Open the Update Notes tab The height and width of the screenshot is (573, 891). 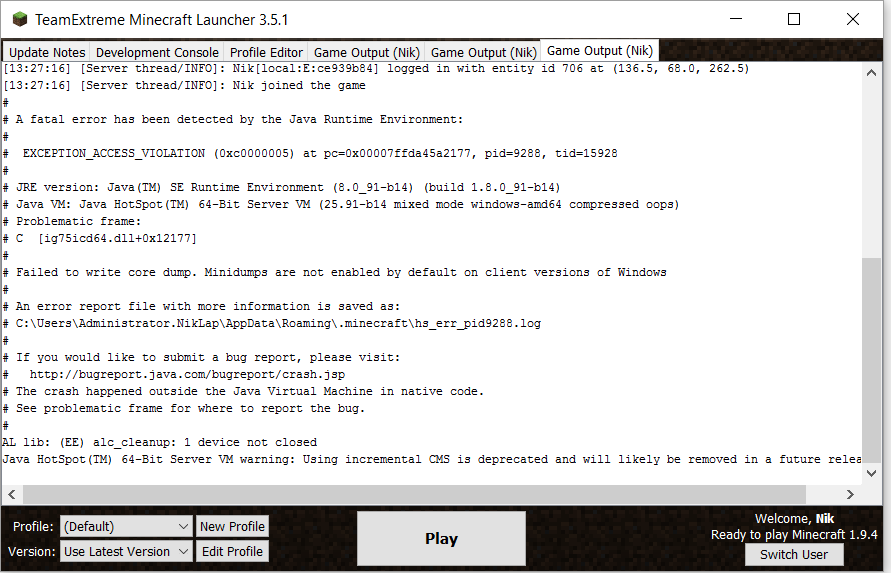coord(47,52)
